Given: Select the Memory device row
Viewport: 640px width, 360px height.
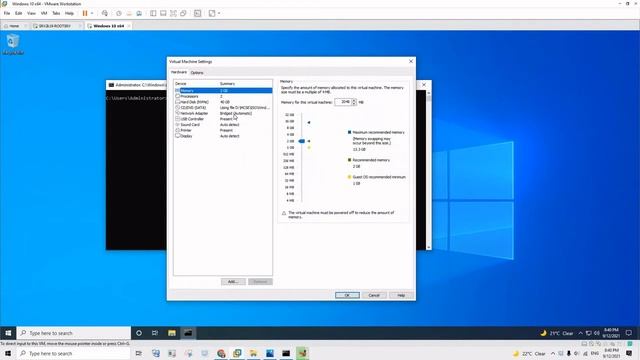Looking at the screenshot, I should 223,91.
